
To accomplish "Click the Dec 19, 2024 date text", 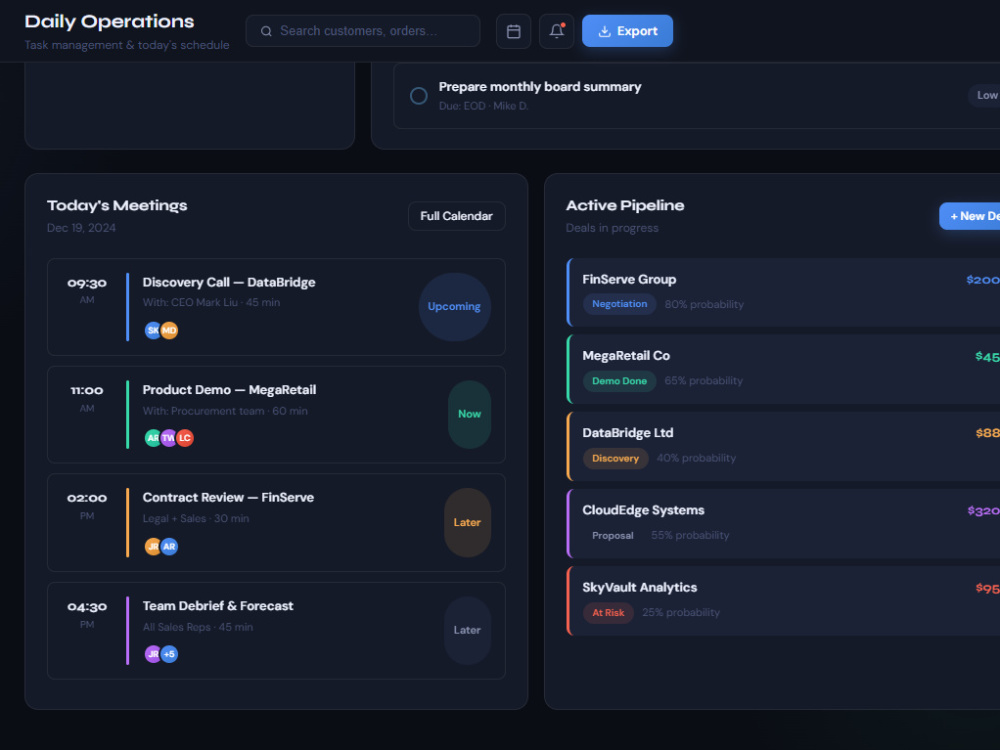I will click(x=81, y=228).
